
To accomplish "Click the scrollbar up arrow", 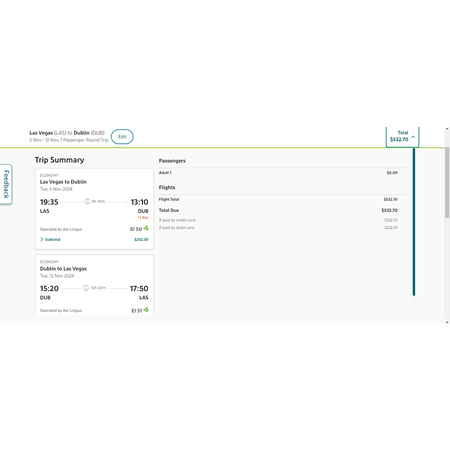I will coord(447,129).
